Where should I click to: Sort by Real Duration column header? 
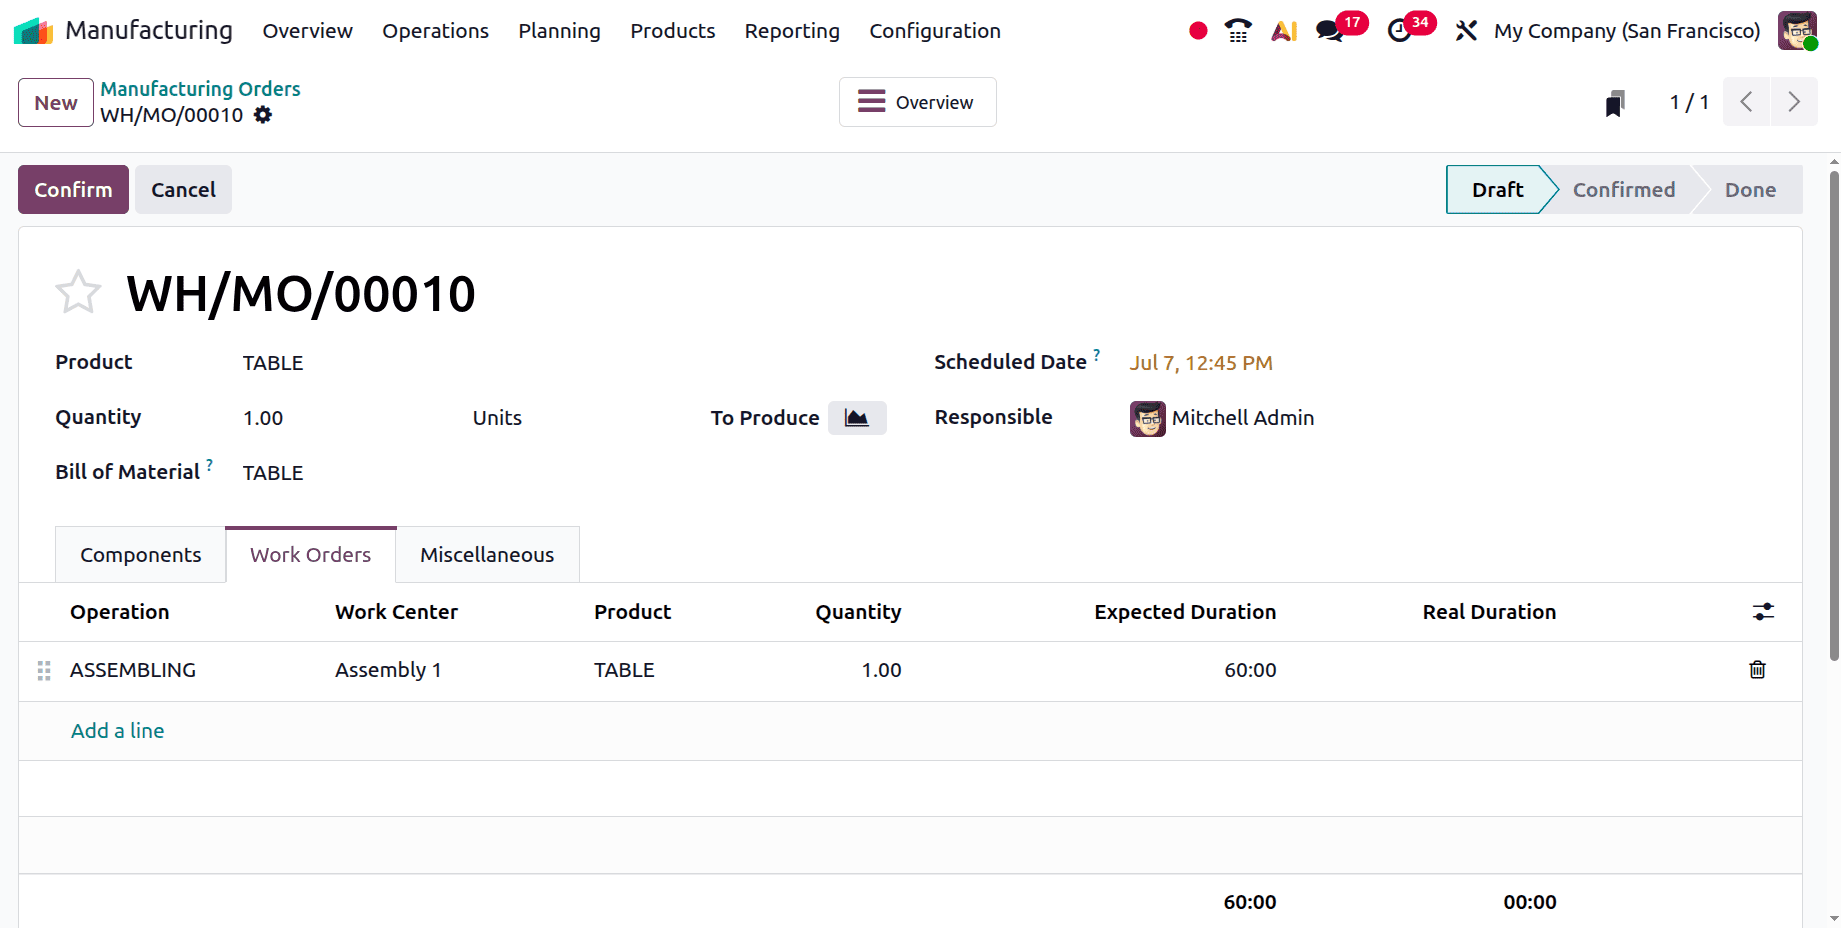[1489, 612]
